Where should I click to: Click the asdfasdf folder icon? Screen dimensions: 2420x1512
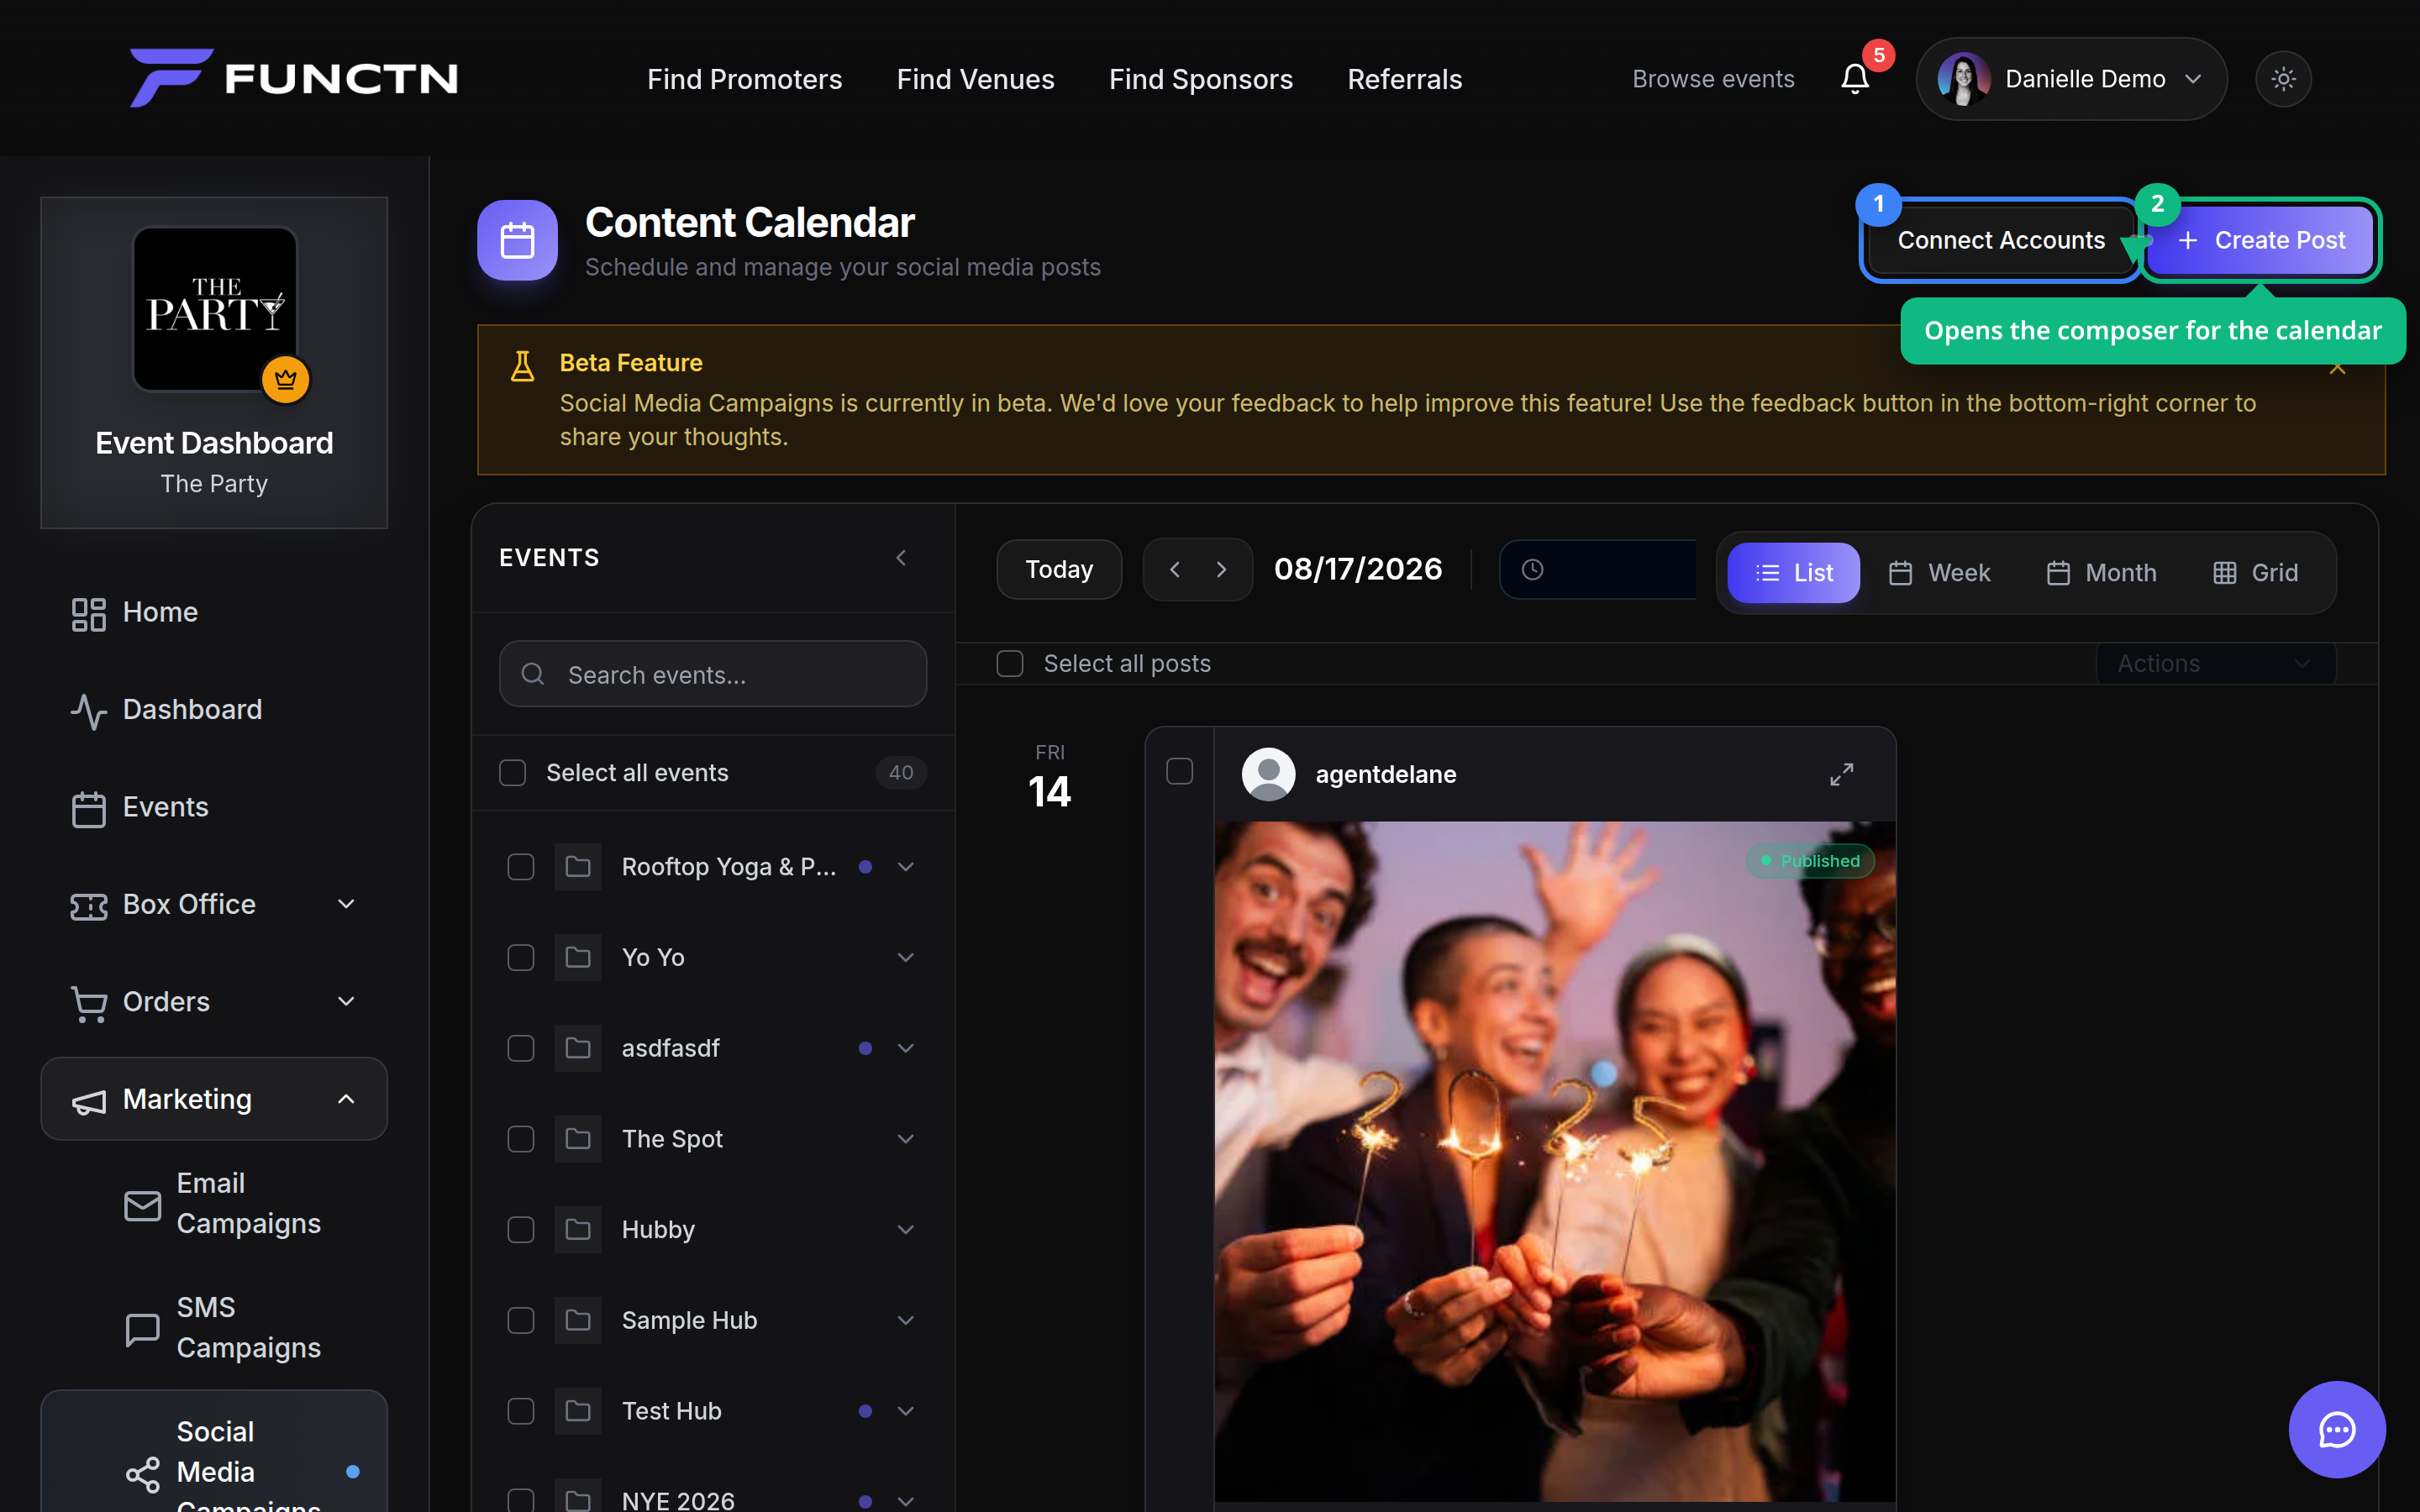[x=578, y=1048]
